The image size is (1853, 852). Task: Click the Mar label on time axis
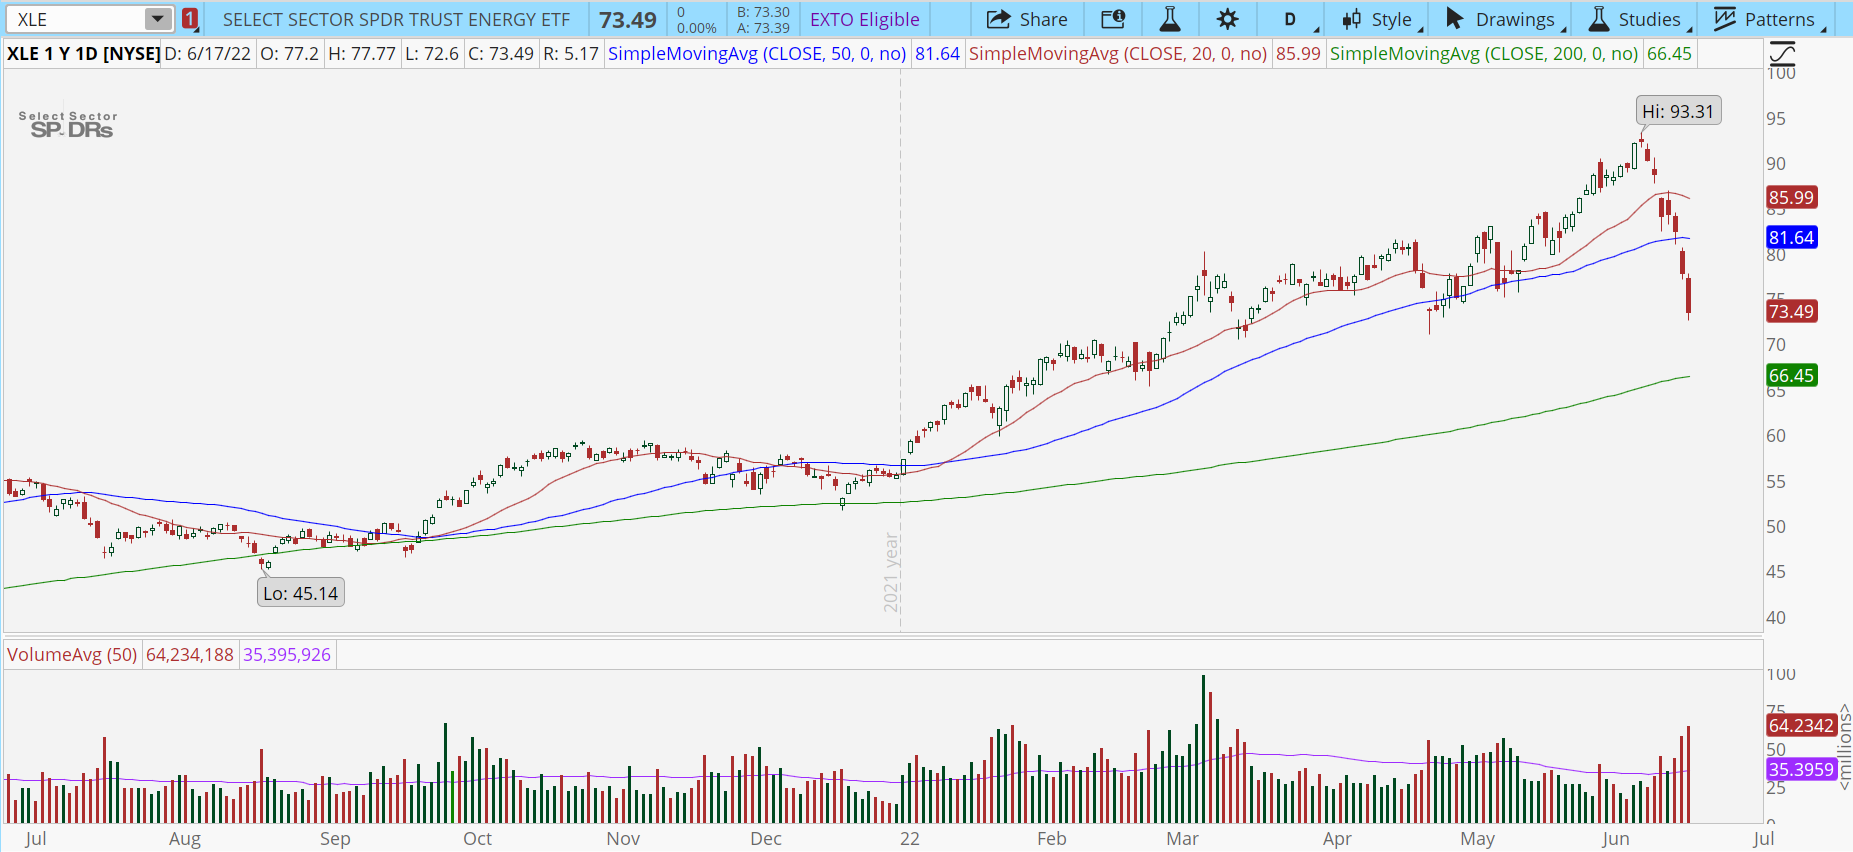[x=1182, y=839]
